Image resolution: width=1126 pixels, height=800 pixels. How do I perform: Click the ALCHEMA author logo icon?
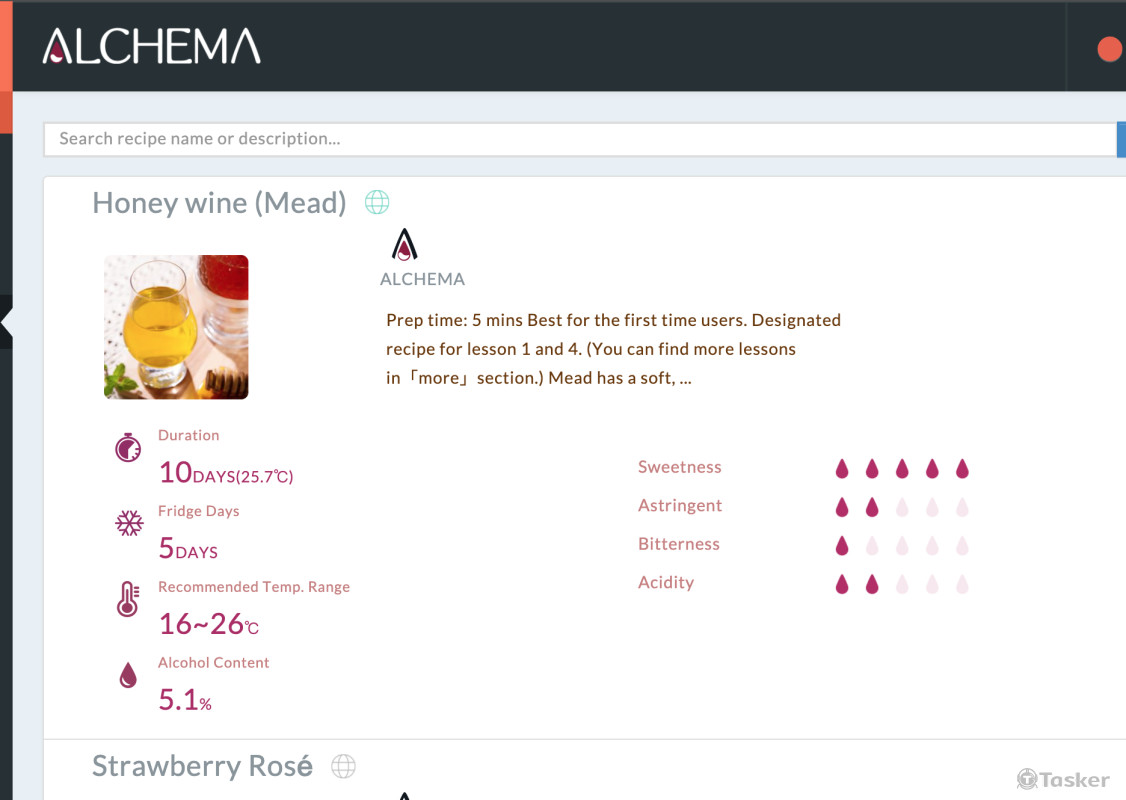pos(404,245)
